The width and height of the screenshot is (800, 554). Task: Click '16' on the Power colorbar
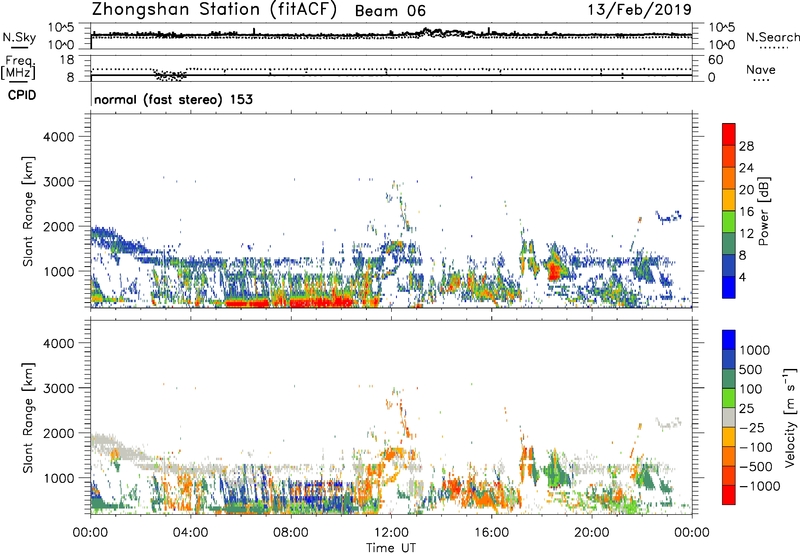(746, 212)
